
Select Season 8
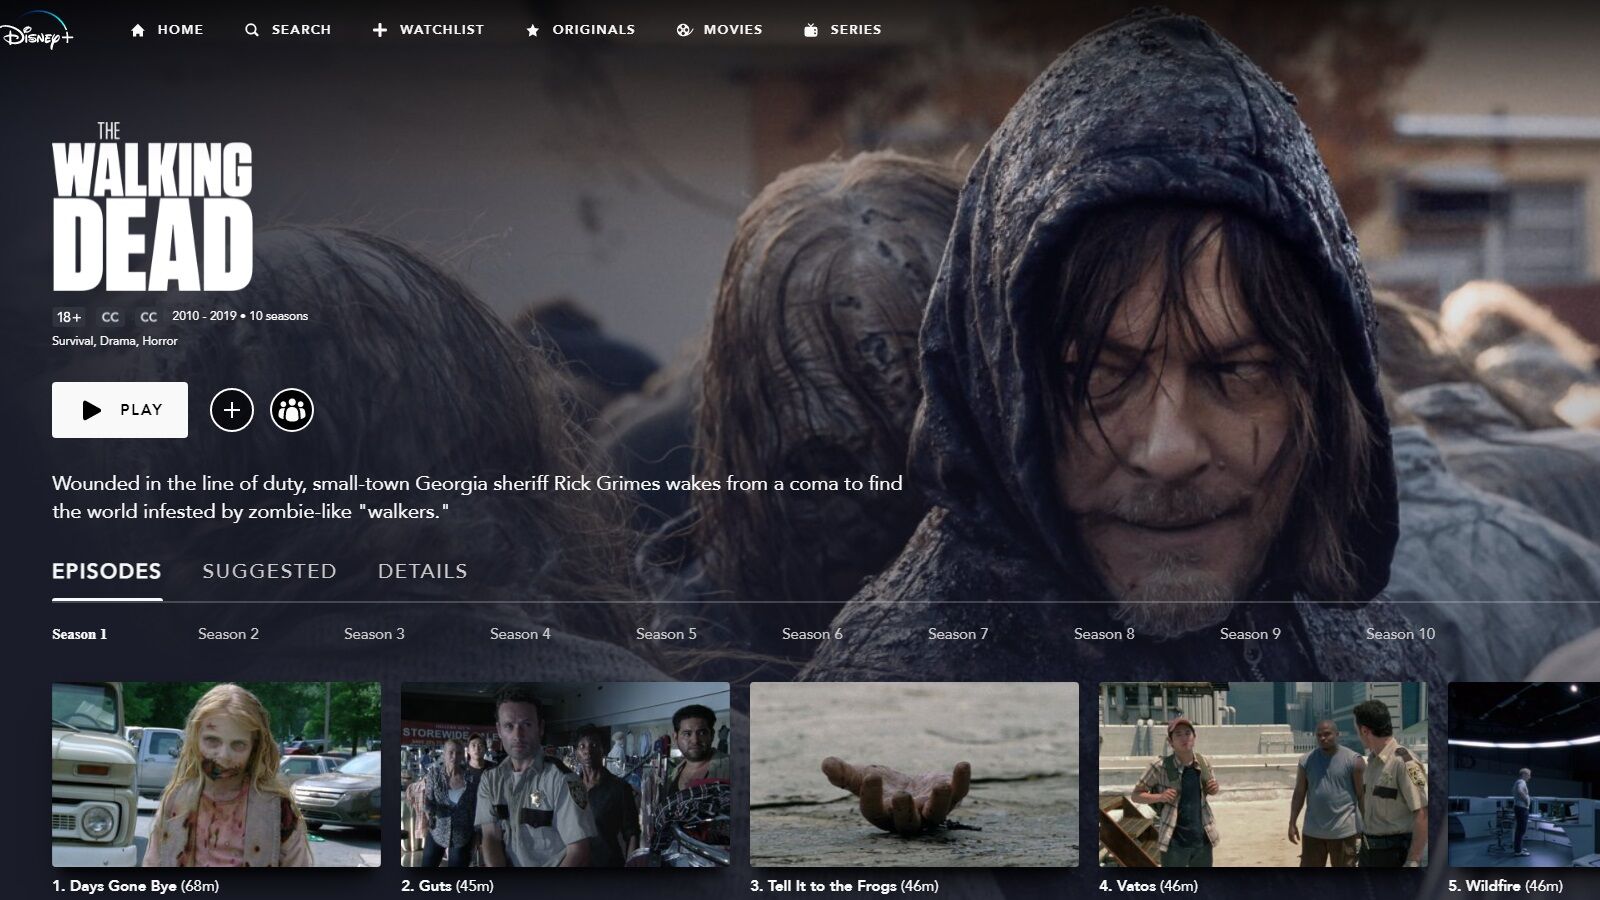[1104, 634]
